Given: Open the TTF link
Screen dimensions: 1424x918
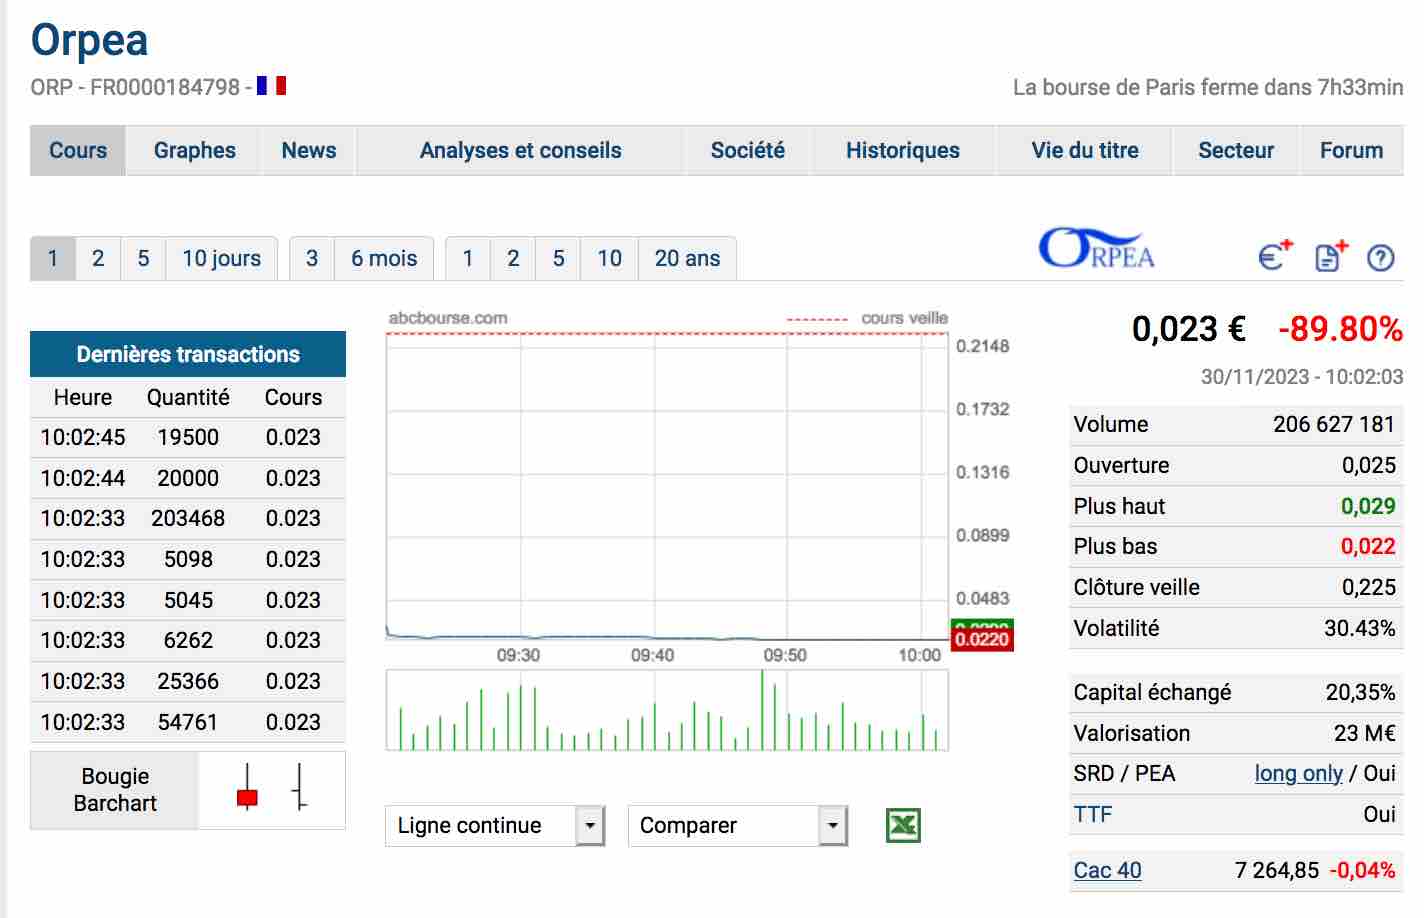Looking at the screenshot, I should click(1093, 814).
